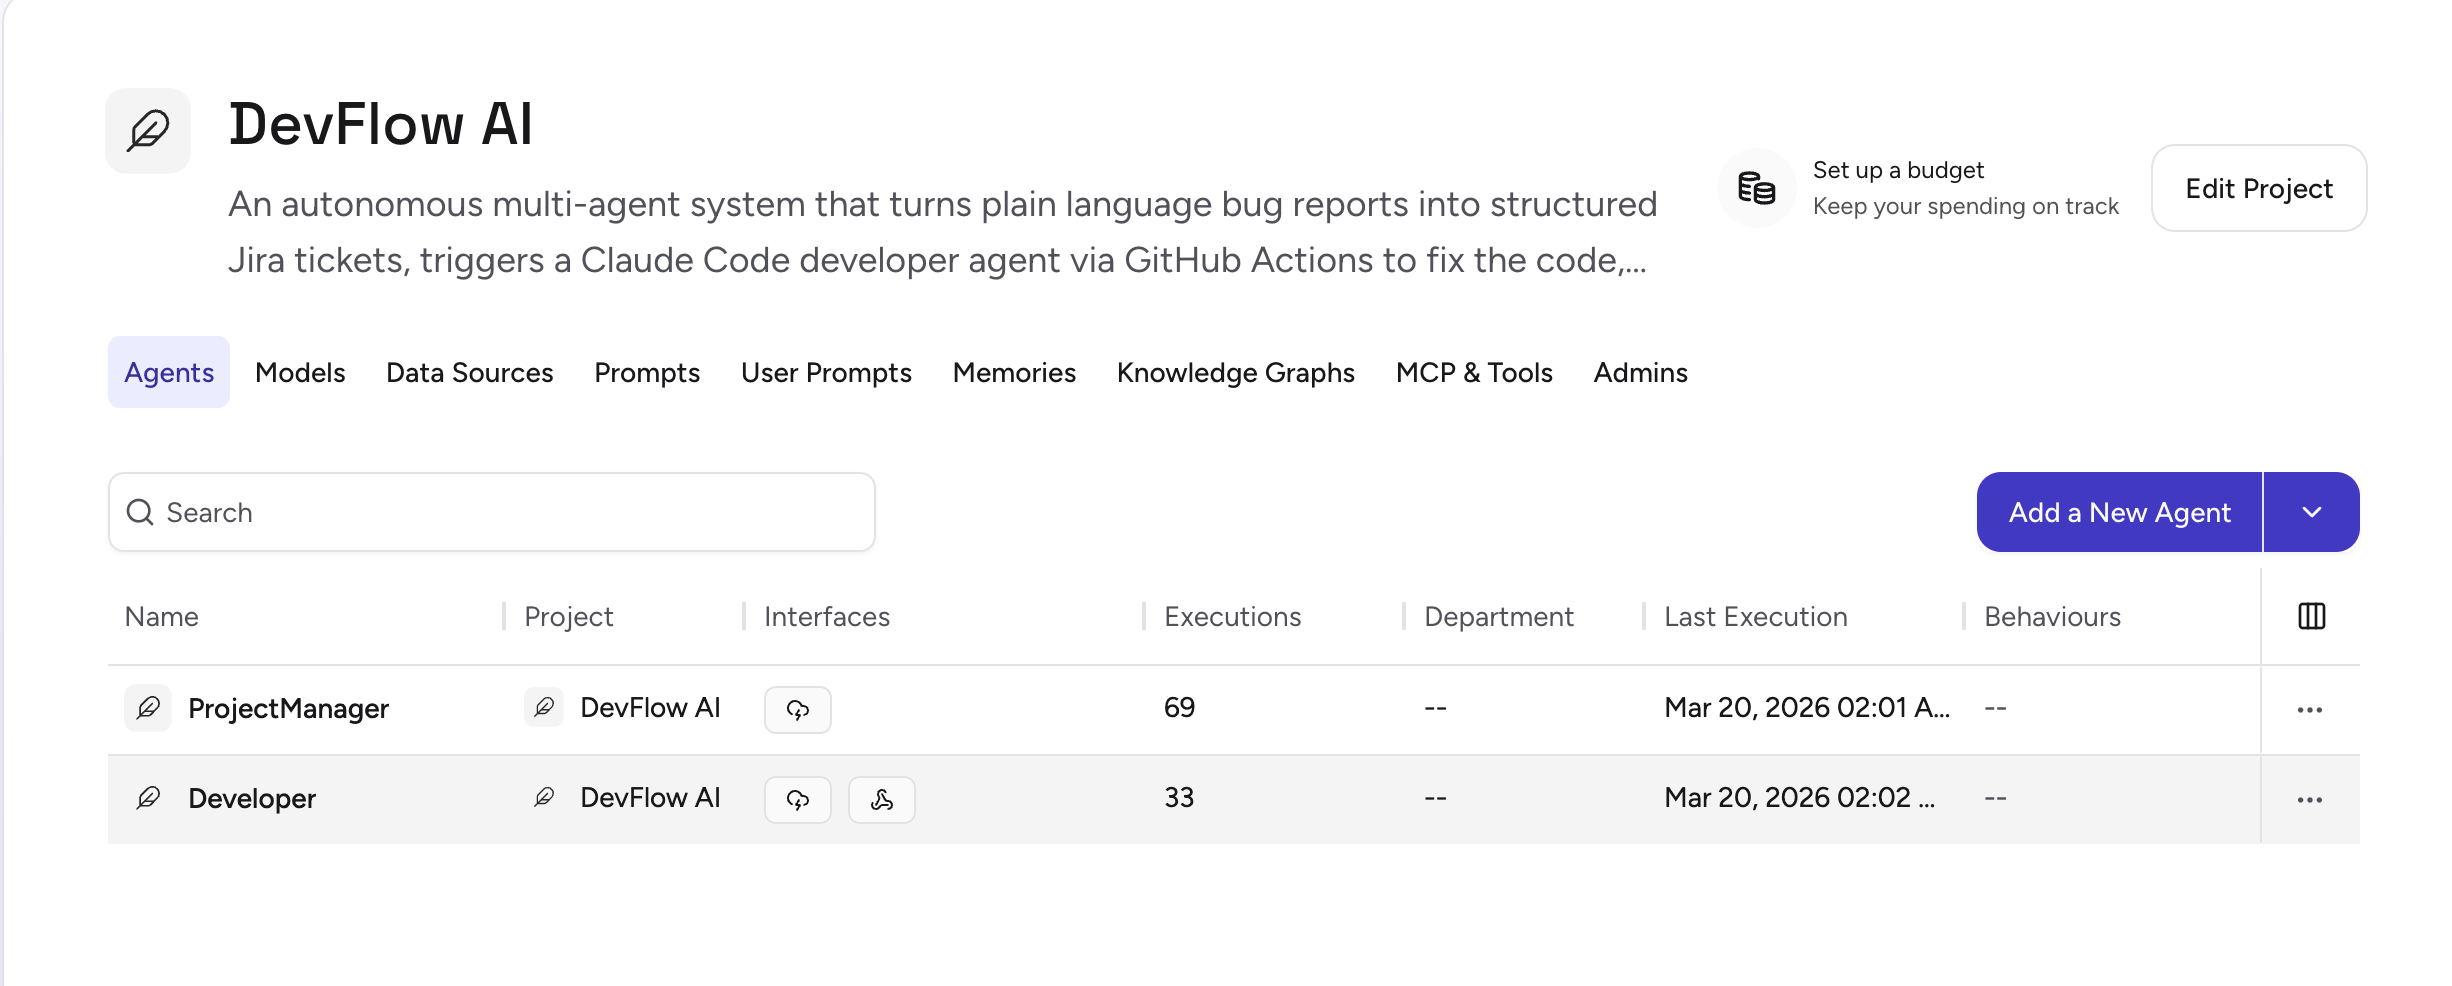
Task: Focus the agent Search field
Action: tap(492, 512)
